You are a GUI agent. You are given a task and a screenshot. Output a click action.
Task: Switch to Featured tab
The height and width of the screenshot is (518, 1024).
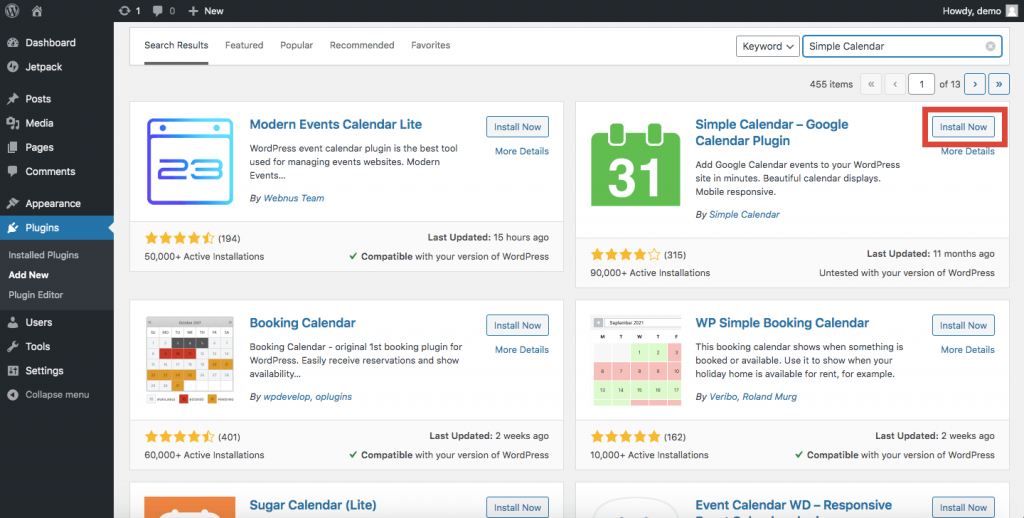[244, 45]
